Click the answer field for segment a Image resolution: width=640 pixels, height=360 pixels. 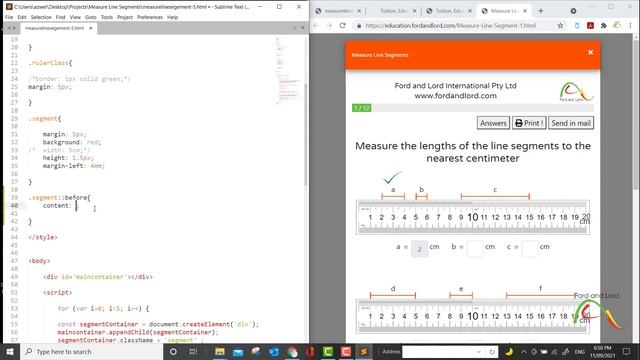(x=419, y=249)
